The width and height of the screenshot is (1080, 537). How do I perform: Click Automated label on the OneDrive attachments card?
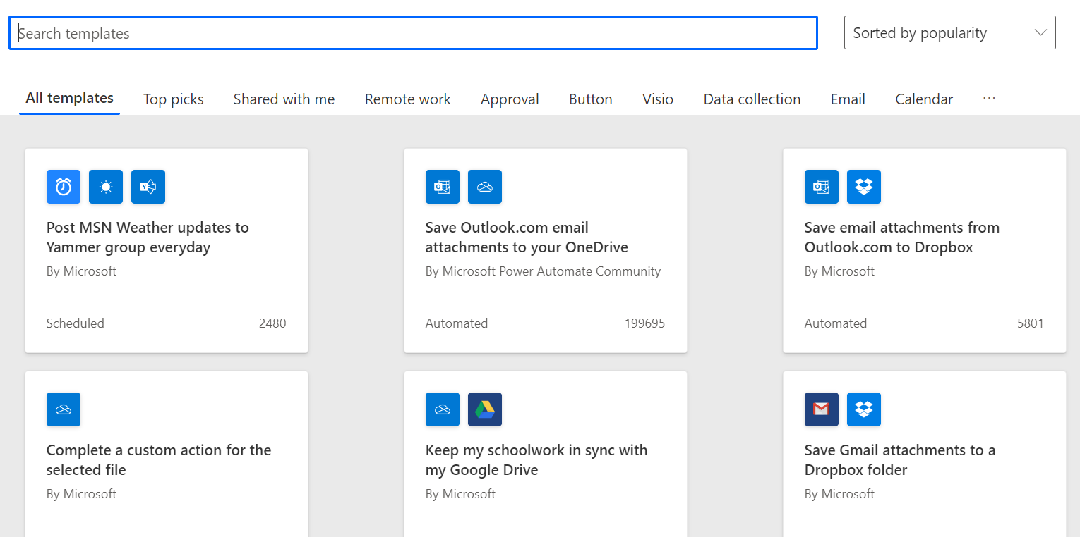456,323
